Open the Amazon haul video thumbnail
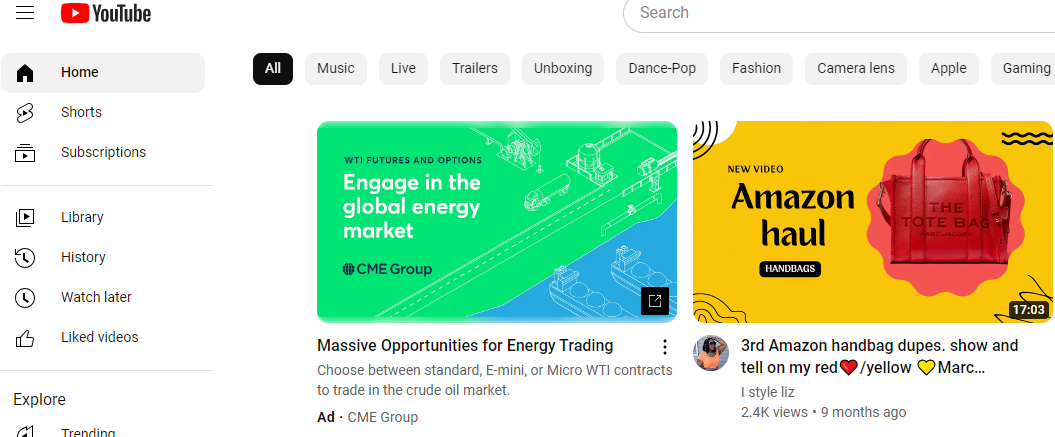This screenshot has height=437, width=1055. (x=872, y=222)
